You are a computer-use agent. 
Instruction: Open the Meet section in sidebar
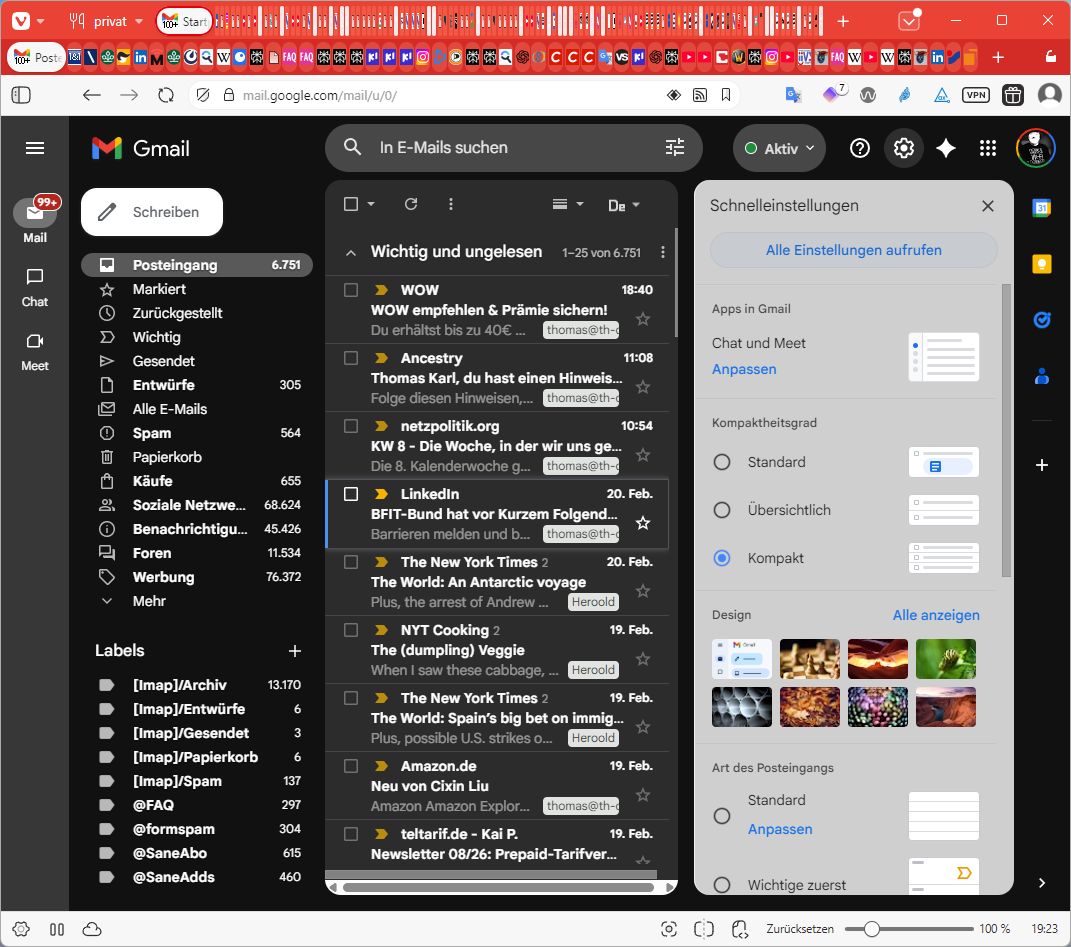[35, 351]
